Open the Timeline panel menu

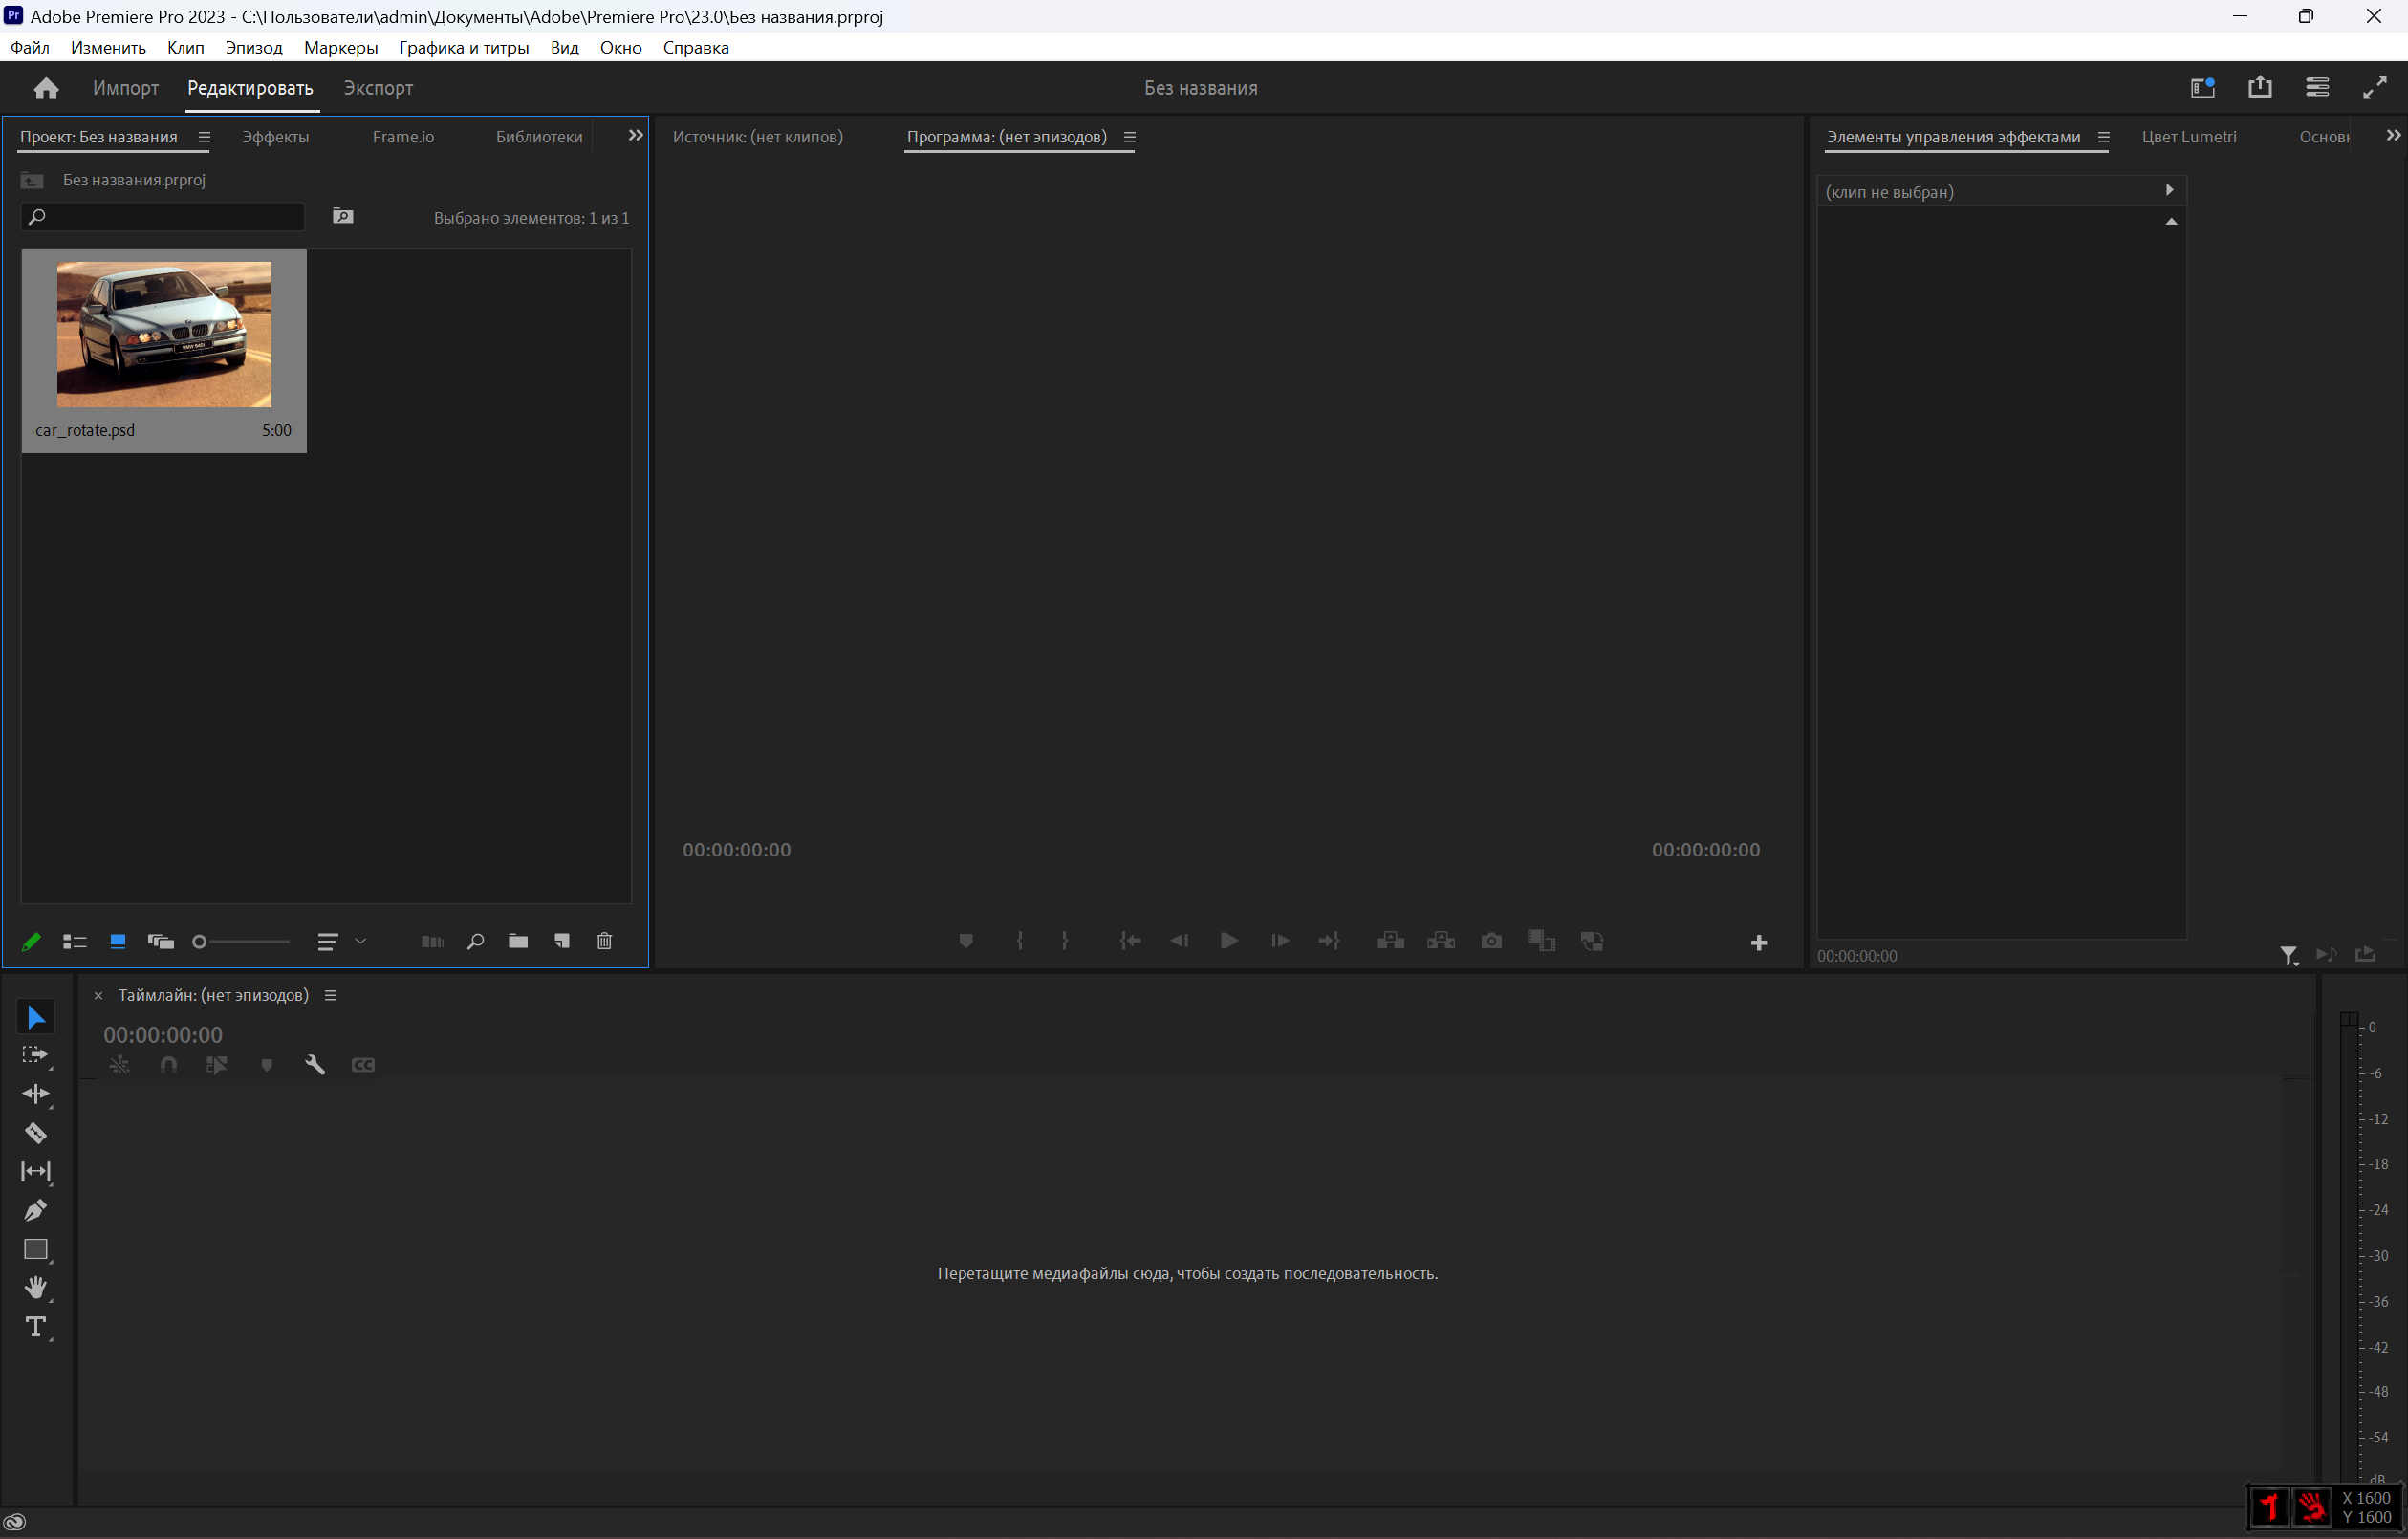(x=330, y=995)
